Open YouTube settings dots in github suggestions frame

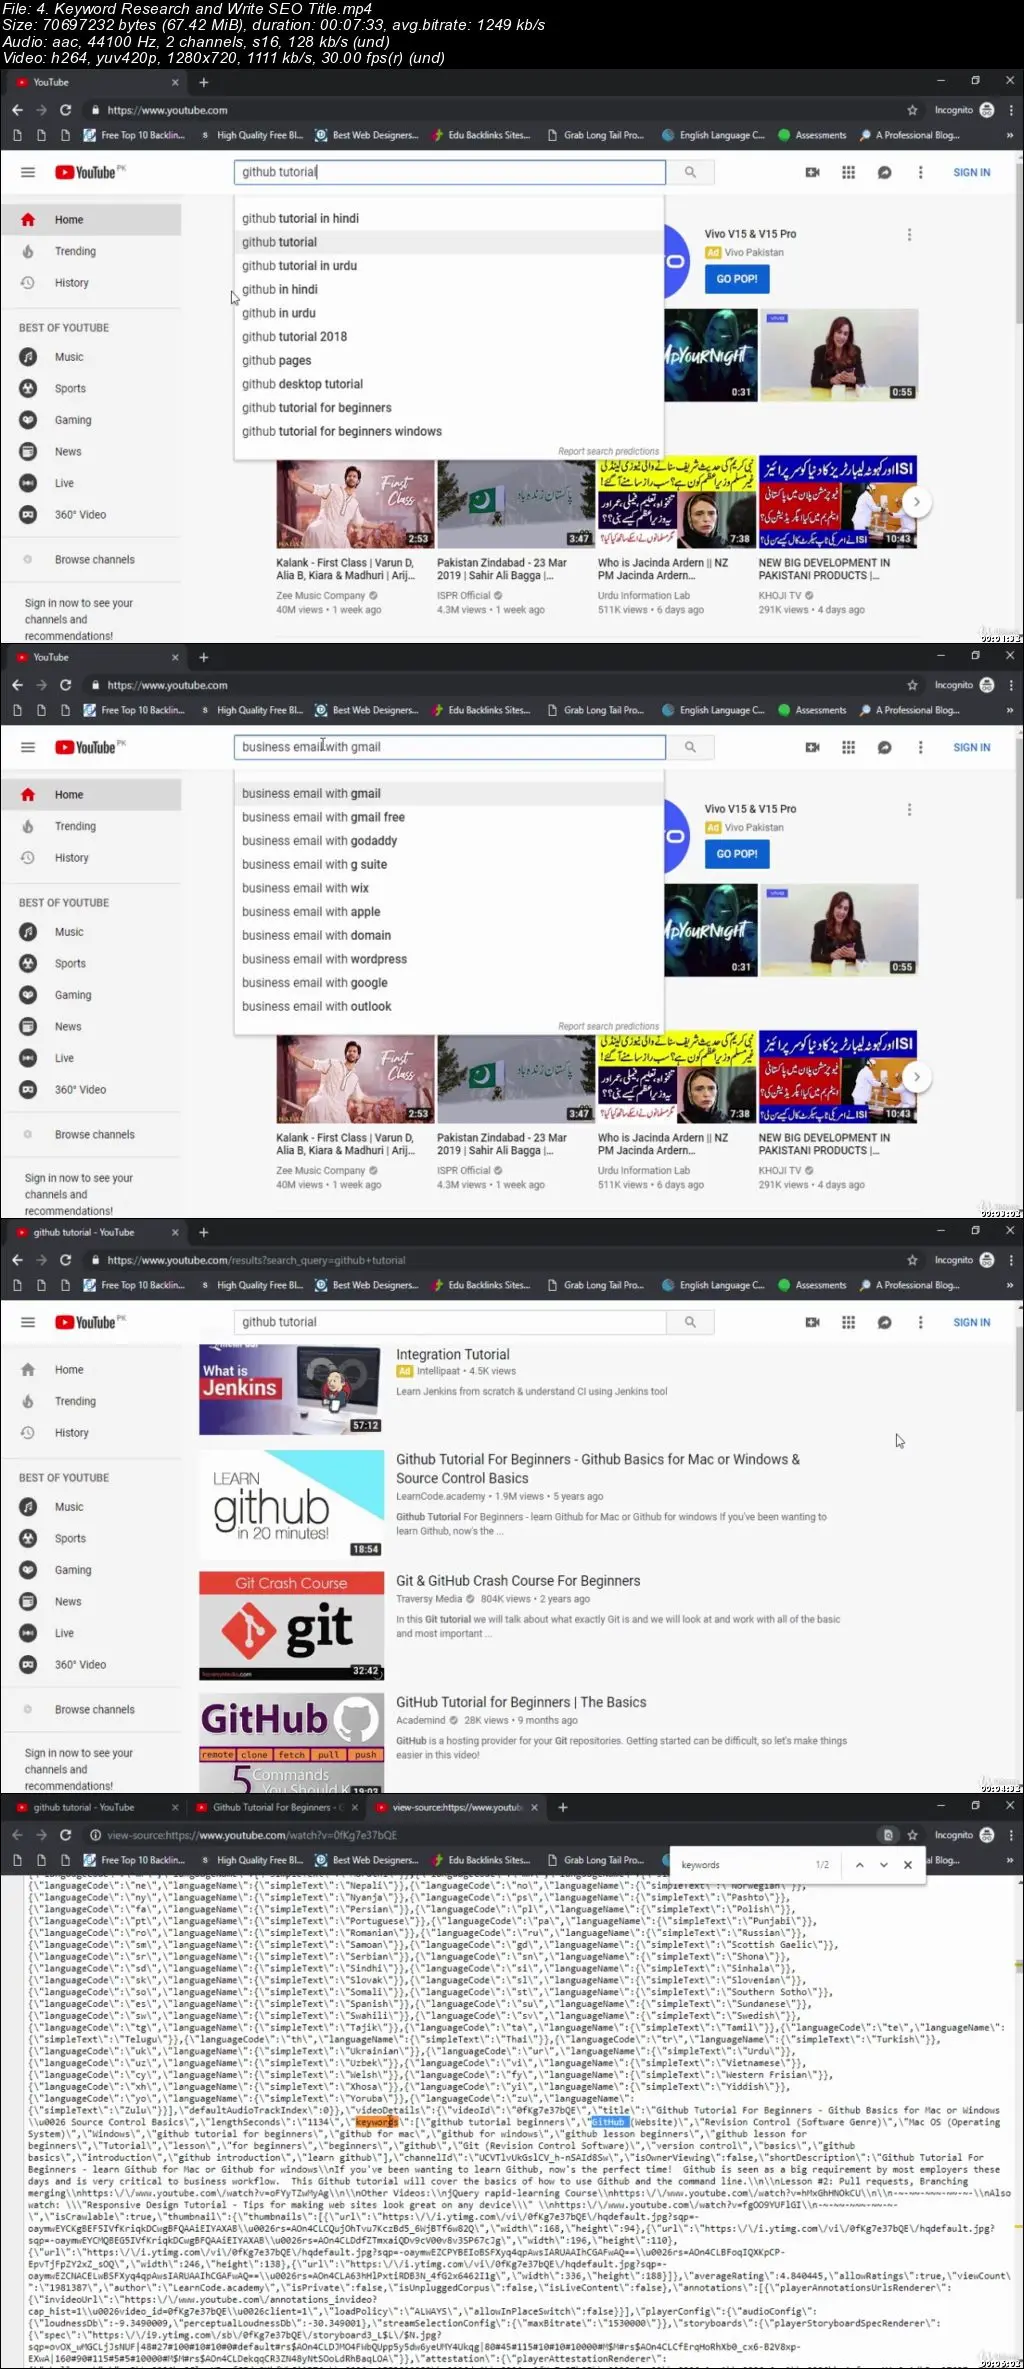point(920,172)
